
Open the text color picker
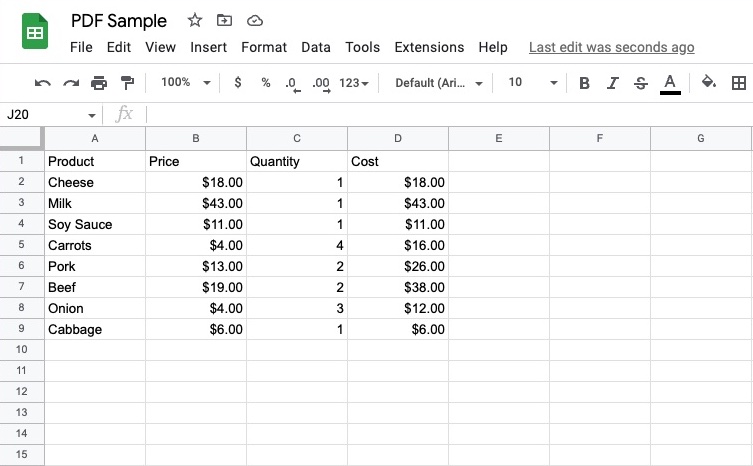click(670, 83)
